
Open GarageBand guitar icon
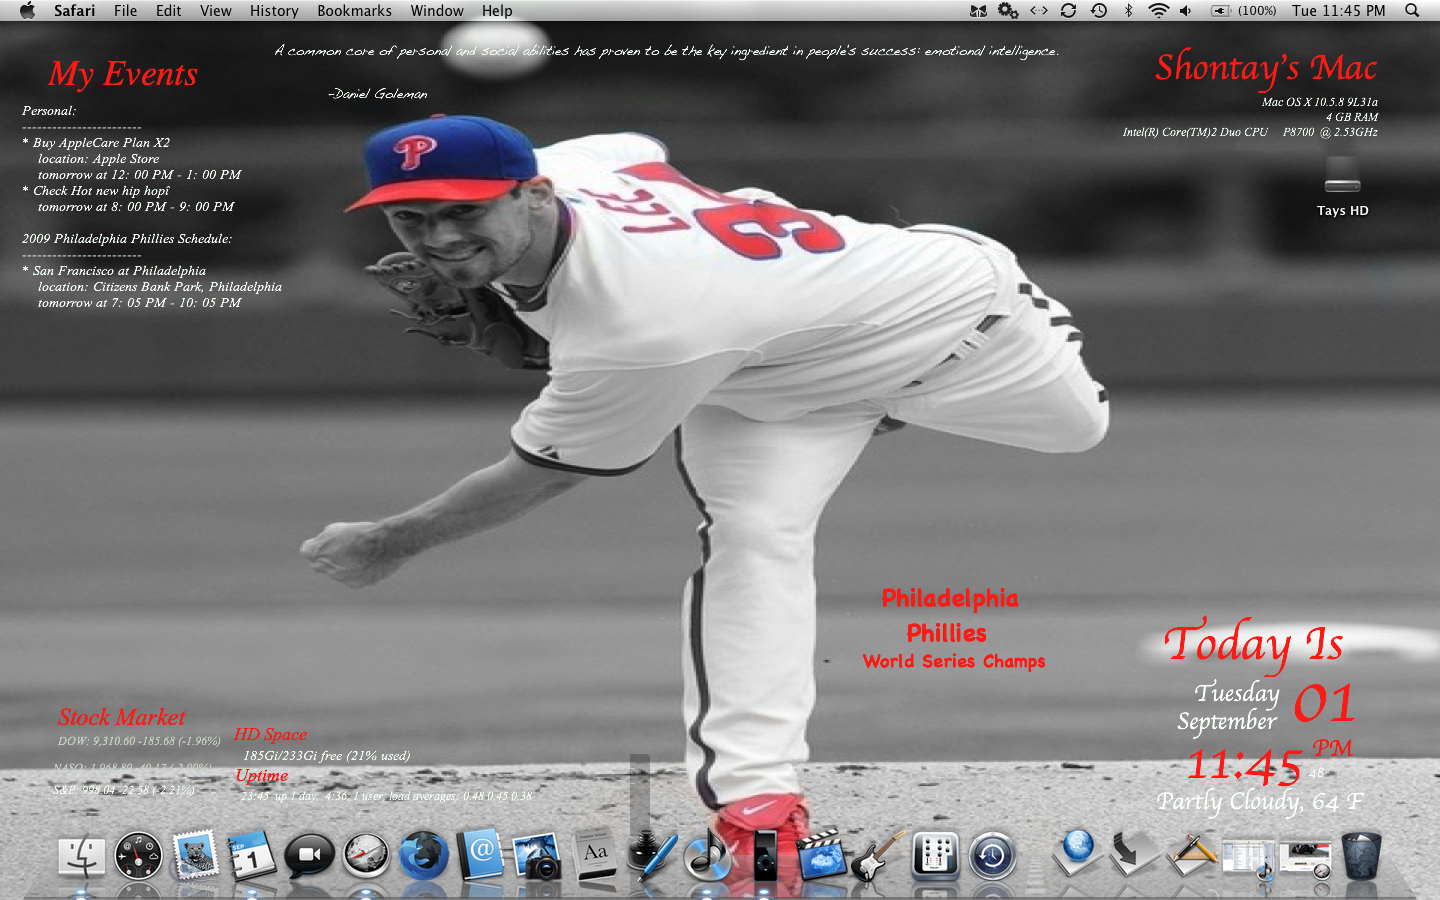click(x=878, y=856)
